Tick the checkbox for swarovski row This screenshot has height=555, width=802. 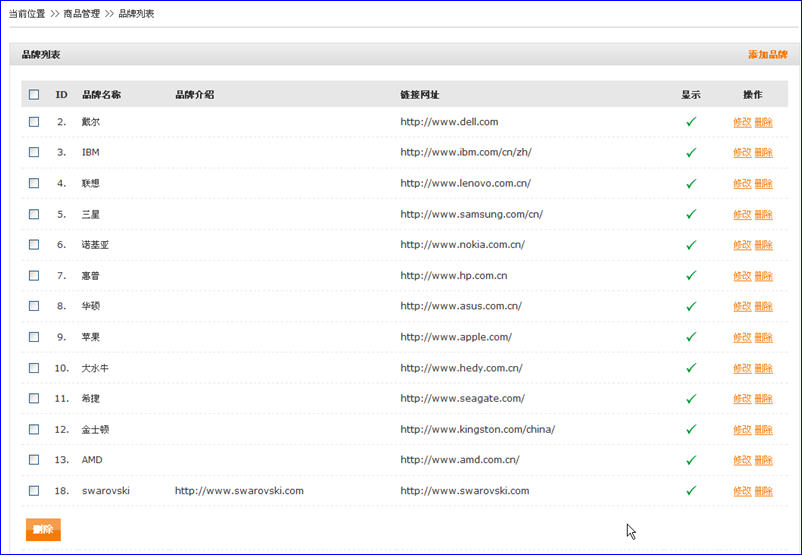point(34,491)
